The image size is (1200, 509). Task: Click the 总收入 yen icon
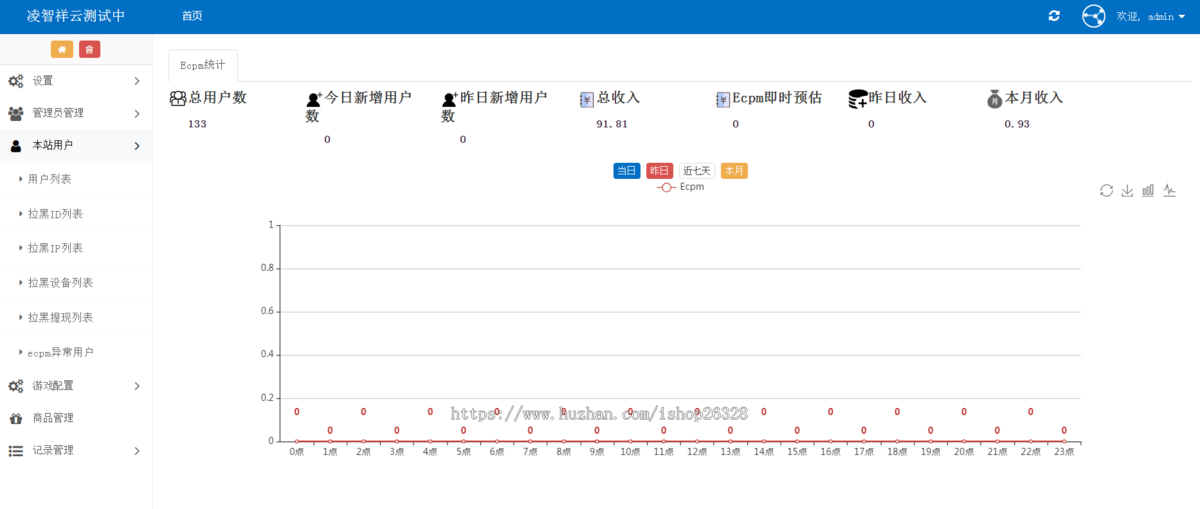[x=587, y=99]
